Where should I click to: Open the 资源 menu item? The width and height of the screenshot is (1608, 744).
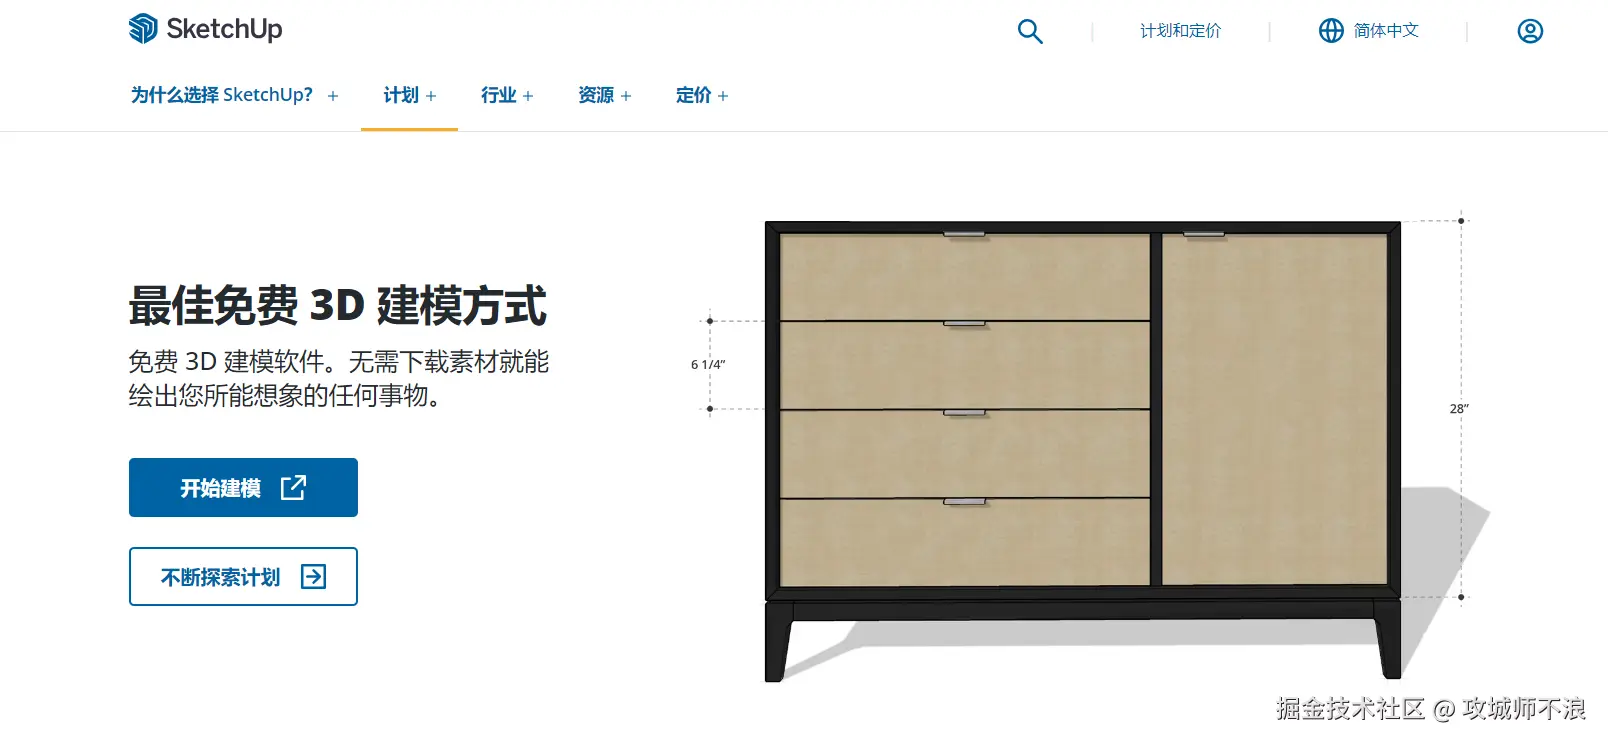(596, 95)
